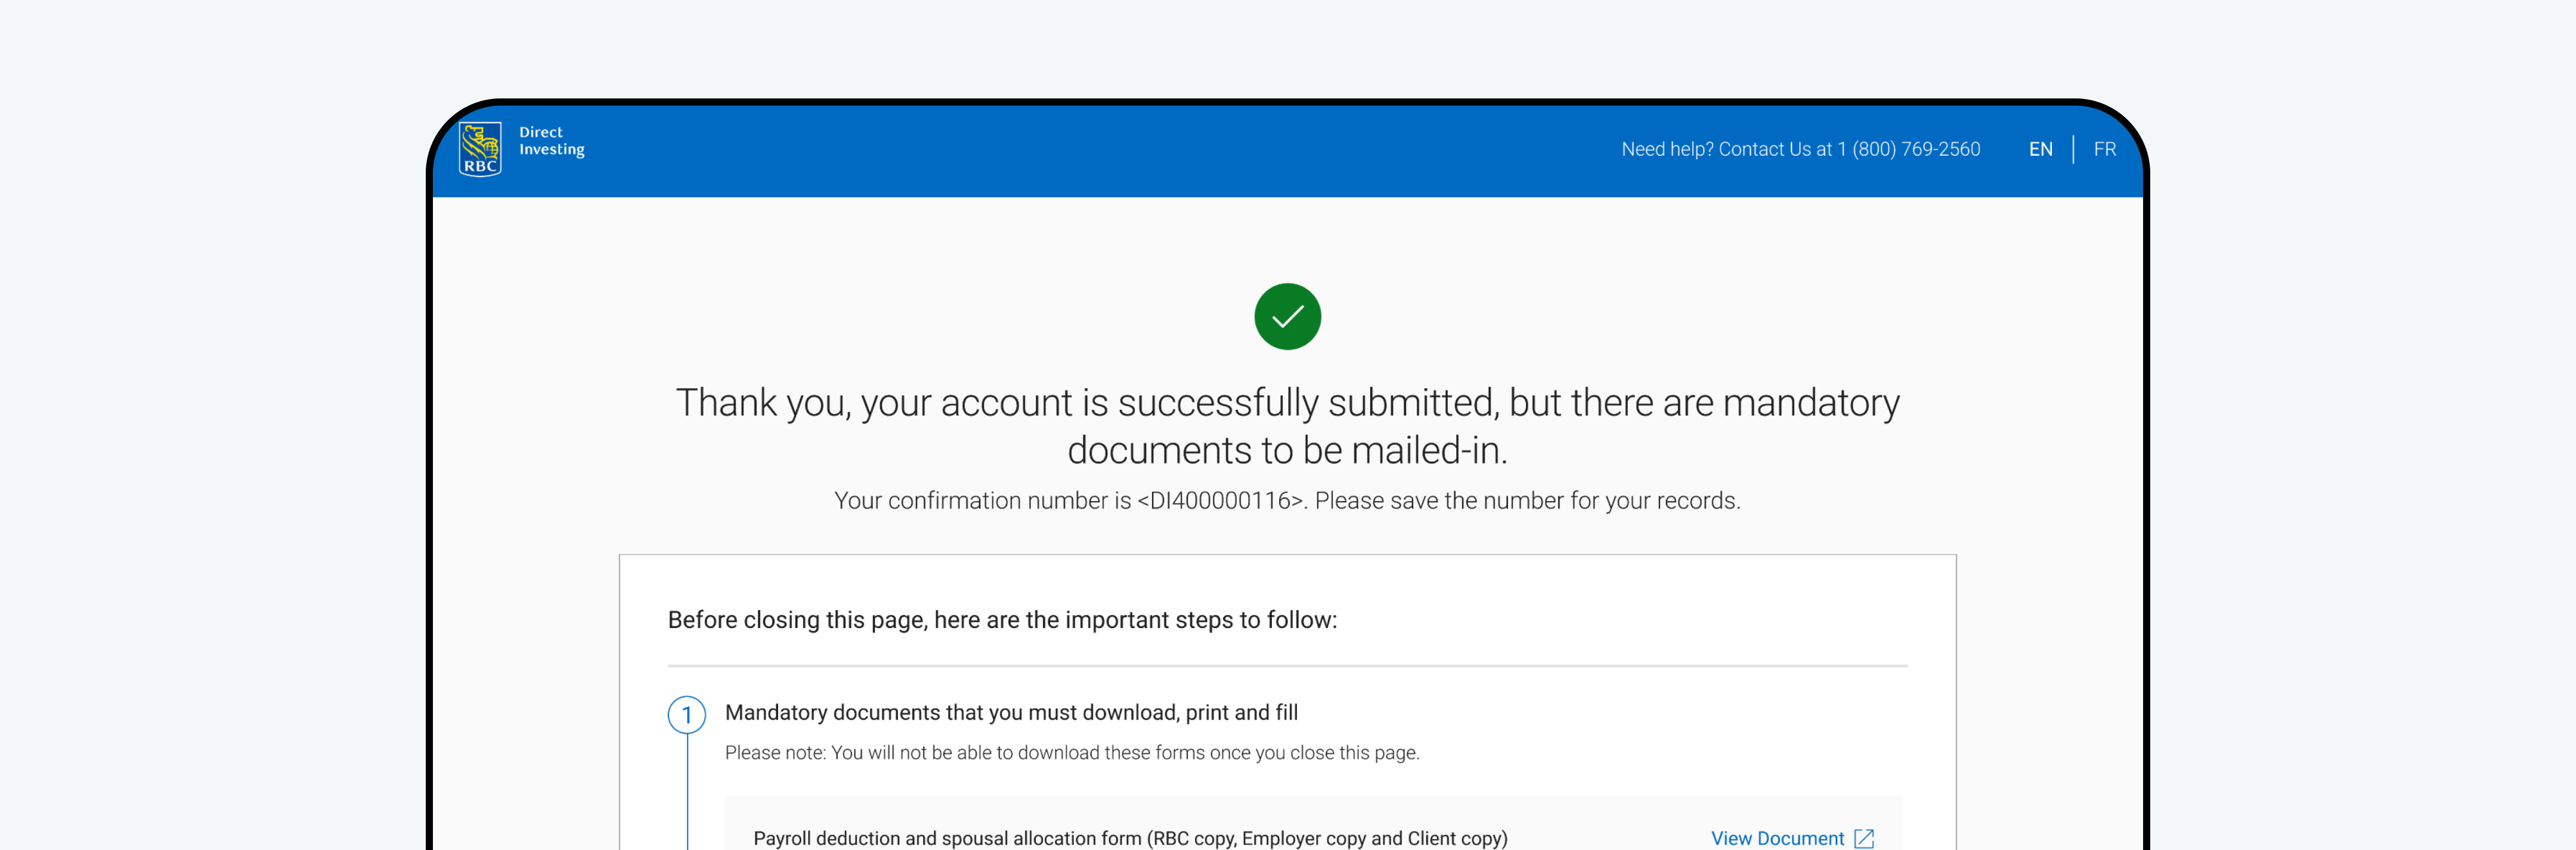Click the RBC shield logo
This screenshot has height=850, width=2576.
point(480,149)
